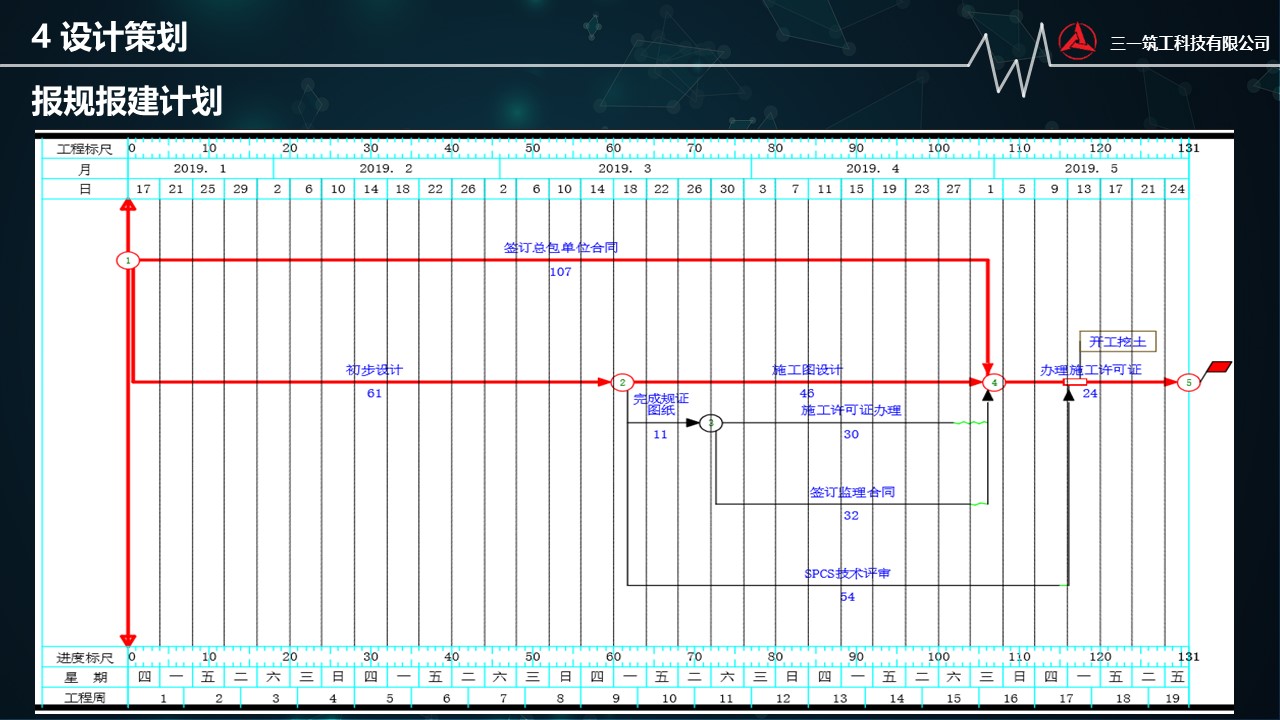Select the black node circle 3
Screen dimensions: 1280x720
click(710, 423)
